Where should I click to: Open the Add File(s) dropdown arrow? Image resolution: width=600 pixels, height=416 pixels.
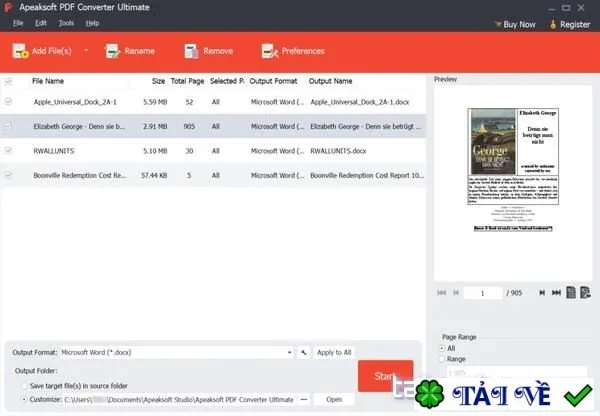click(86, 50)
